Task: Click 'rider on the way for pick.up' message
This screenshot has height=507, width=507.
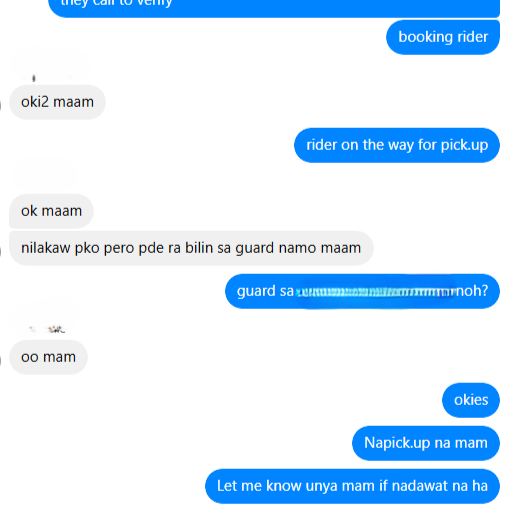Action: point(397,145)
